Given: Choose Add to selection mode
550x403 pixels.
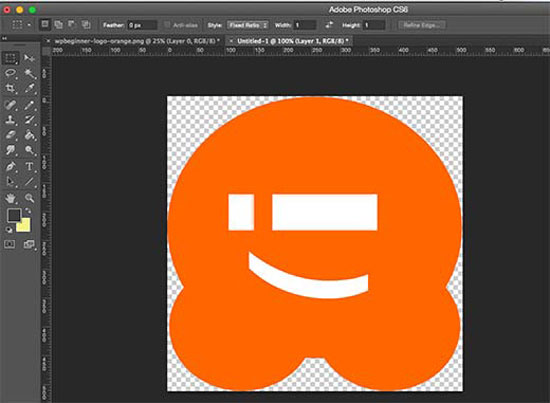Looking at the screenshot, I should click(59, 25).
